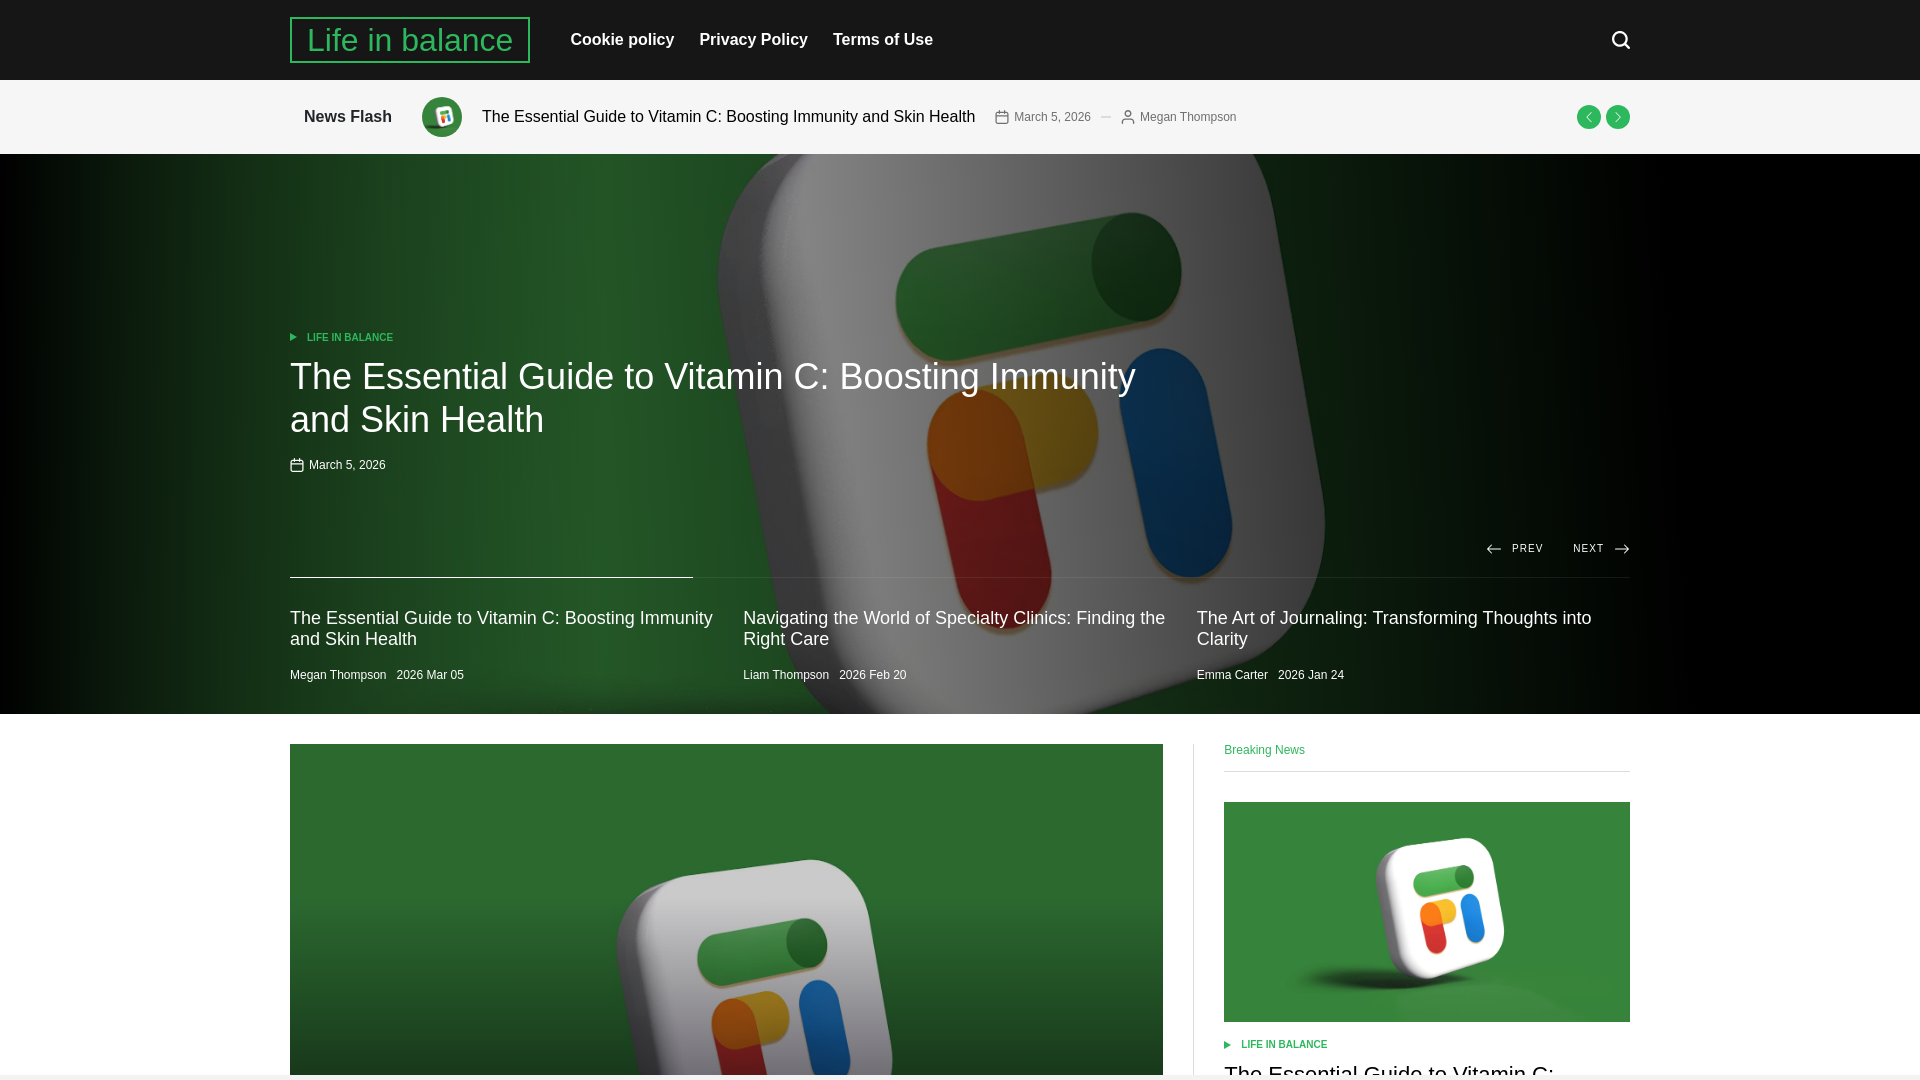The height and width of the screenshot is (1080, 1920).
Task: Click the Life in balance site logo
Action: 409,40
